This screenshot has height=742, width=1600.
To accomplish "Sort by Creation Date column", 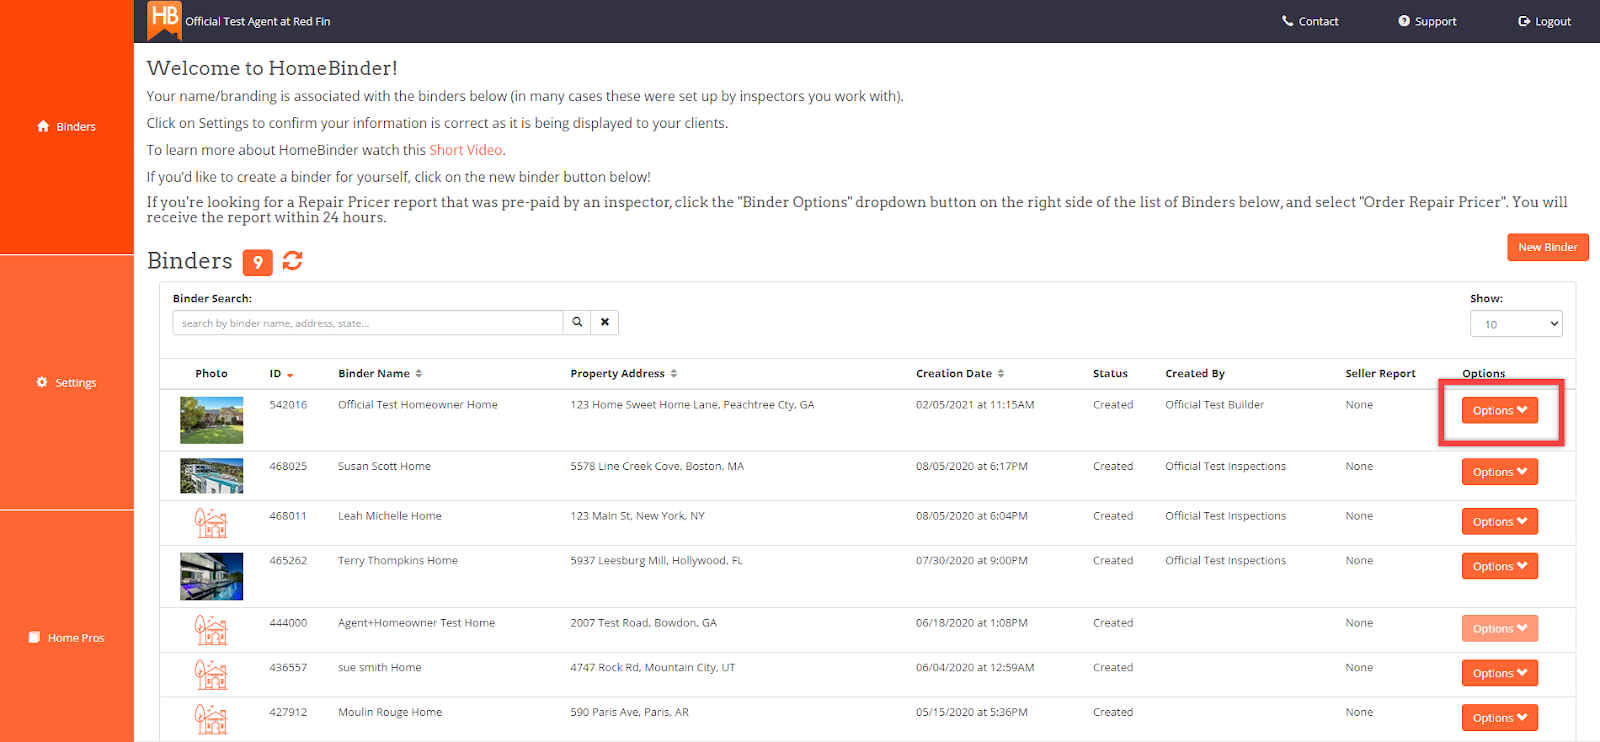I will (x=960, y=374).
